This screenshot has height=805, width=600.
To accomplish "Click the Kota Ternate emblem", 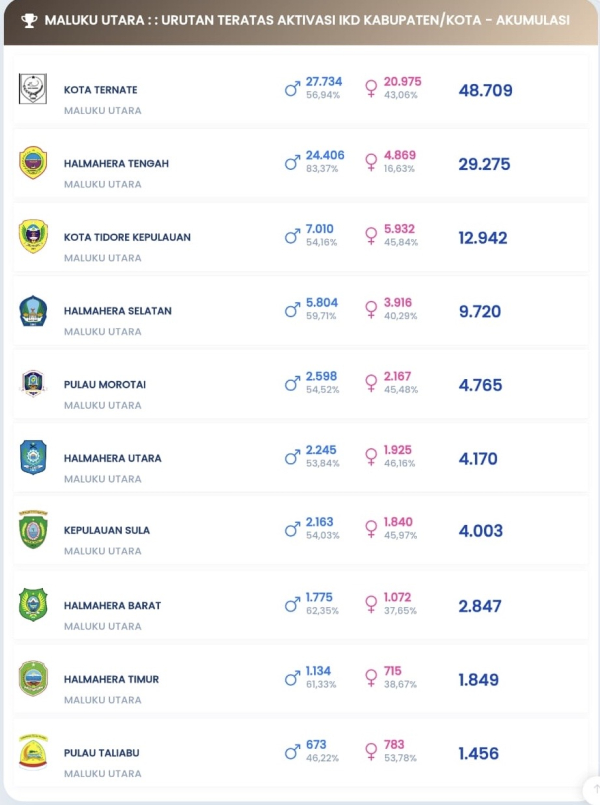I will (33, 89).
